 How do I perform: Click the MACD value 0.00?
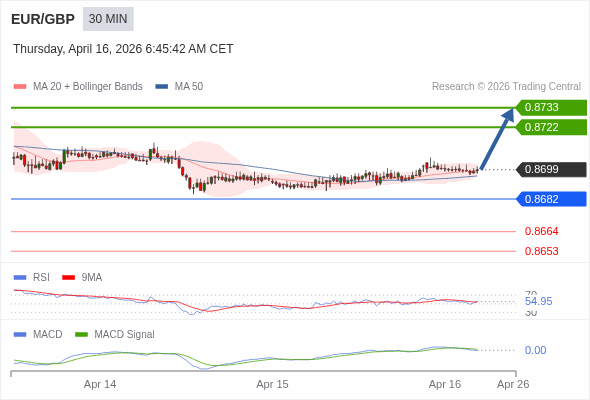[x=535, y=350]
